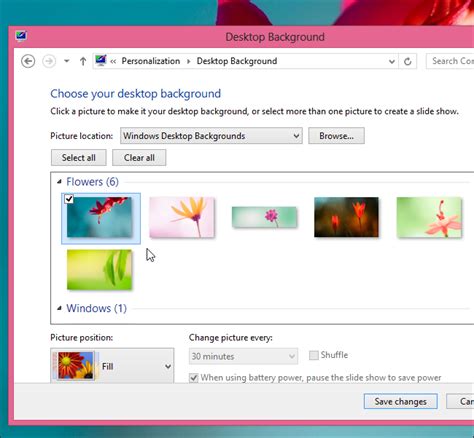Click the Choose your desktop background heading
This screenshot has width=474, height=438.
point(136,94)
